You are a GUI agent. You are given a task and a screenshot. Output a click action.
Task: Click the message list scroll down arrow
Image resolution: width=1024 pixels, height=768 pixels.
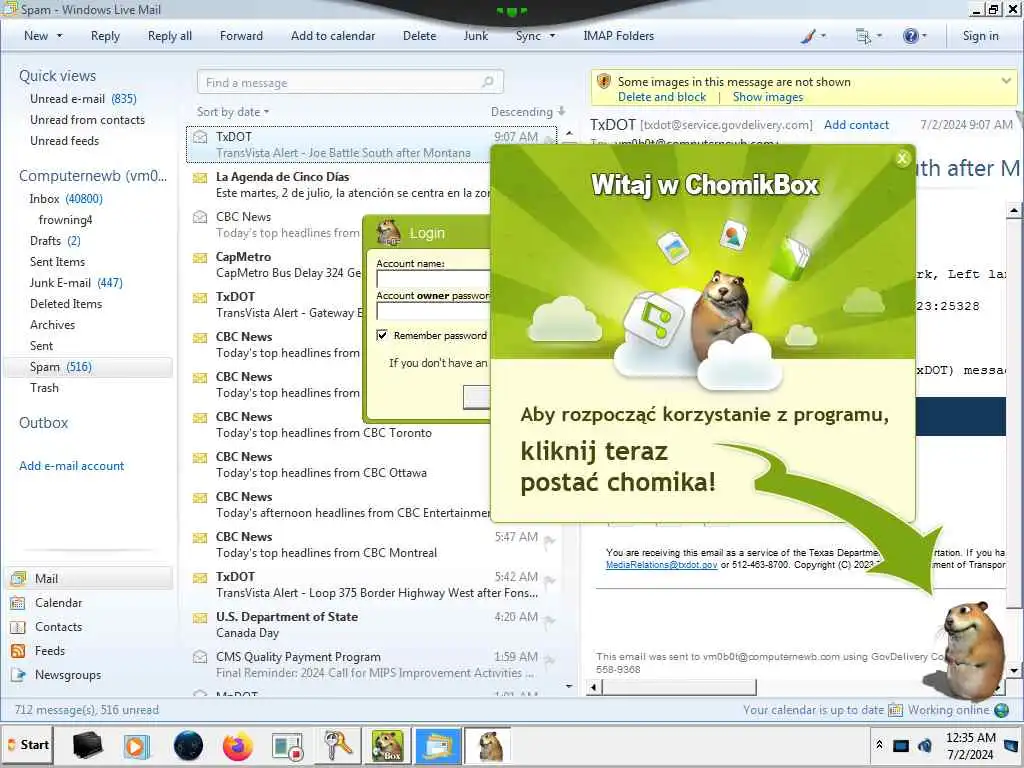point(569,686)
